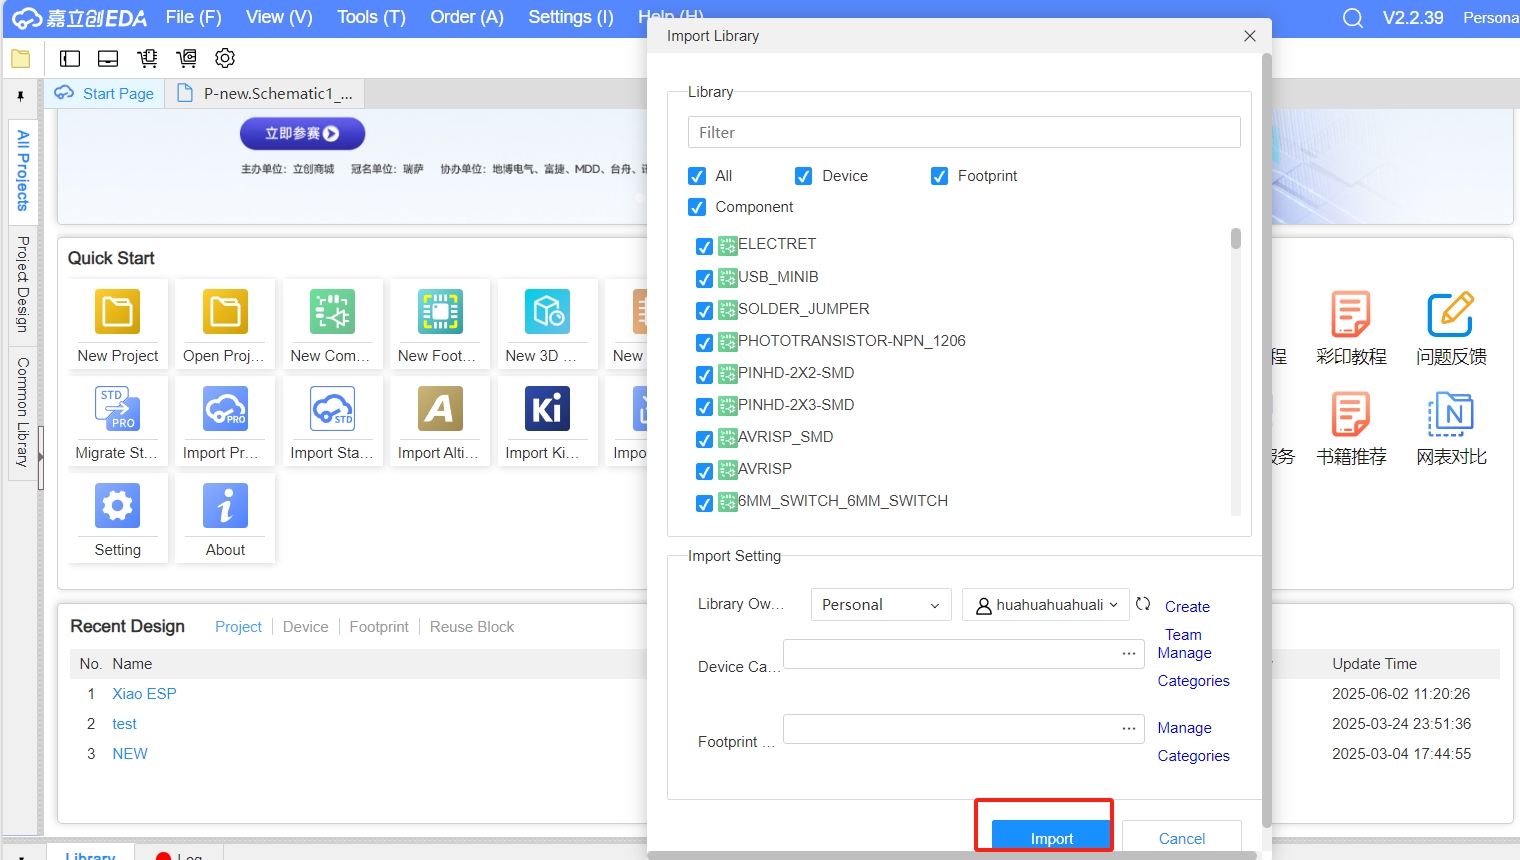The height and width of the screenshot is (860, 1520).
Task: Click the search magnifier icon
Action: point(1353,18)
